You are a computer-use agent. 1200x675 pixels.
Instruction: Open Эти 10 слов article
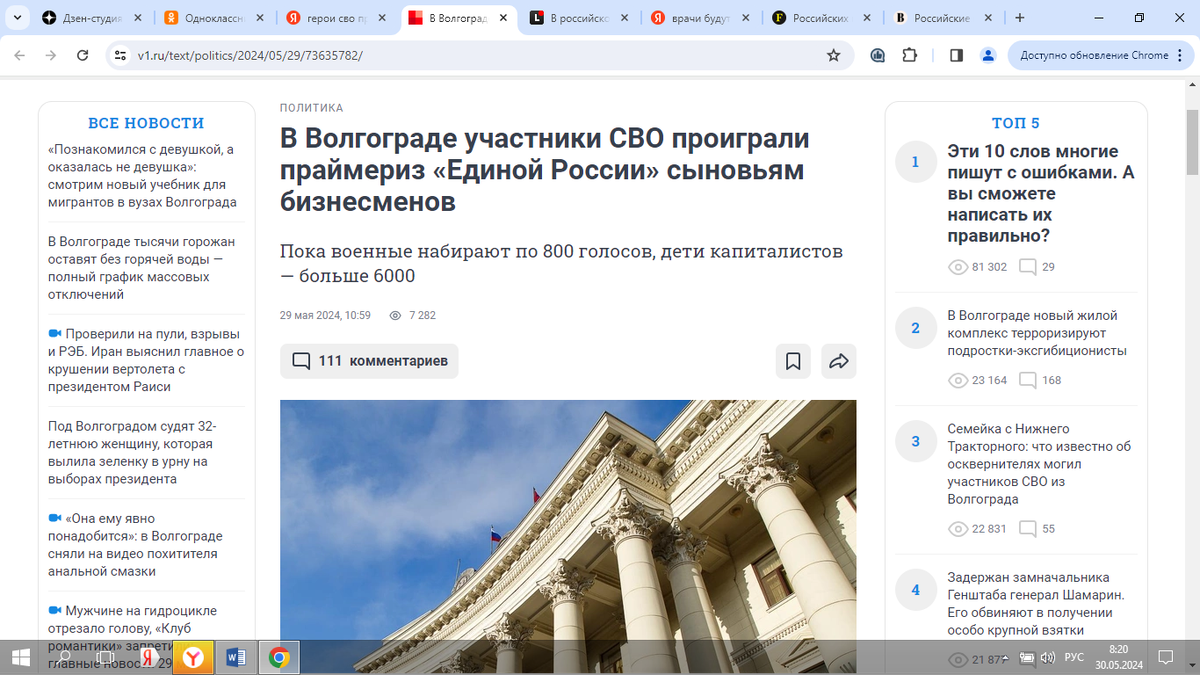[1041, 194]
